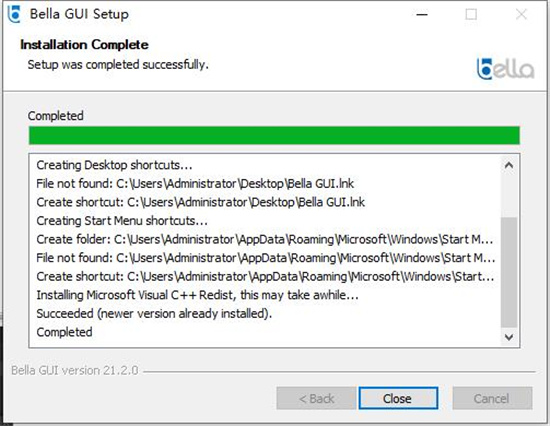Screen dimensions: 550x426
Task: Click the Close button
Action: [x=398, y=398]
